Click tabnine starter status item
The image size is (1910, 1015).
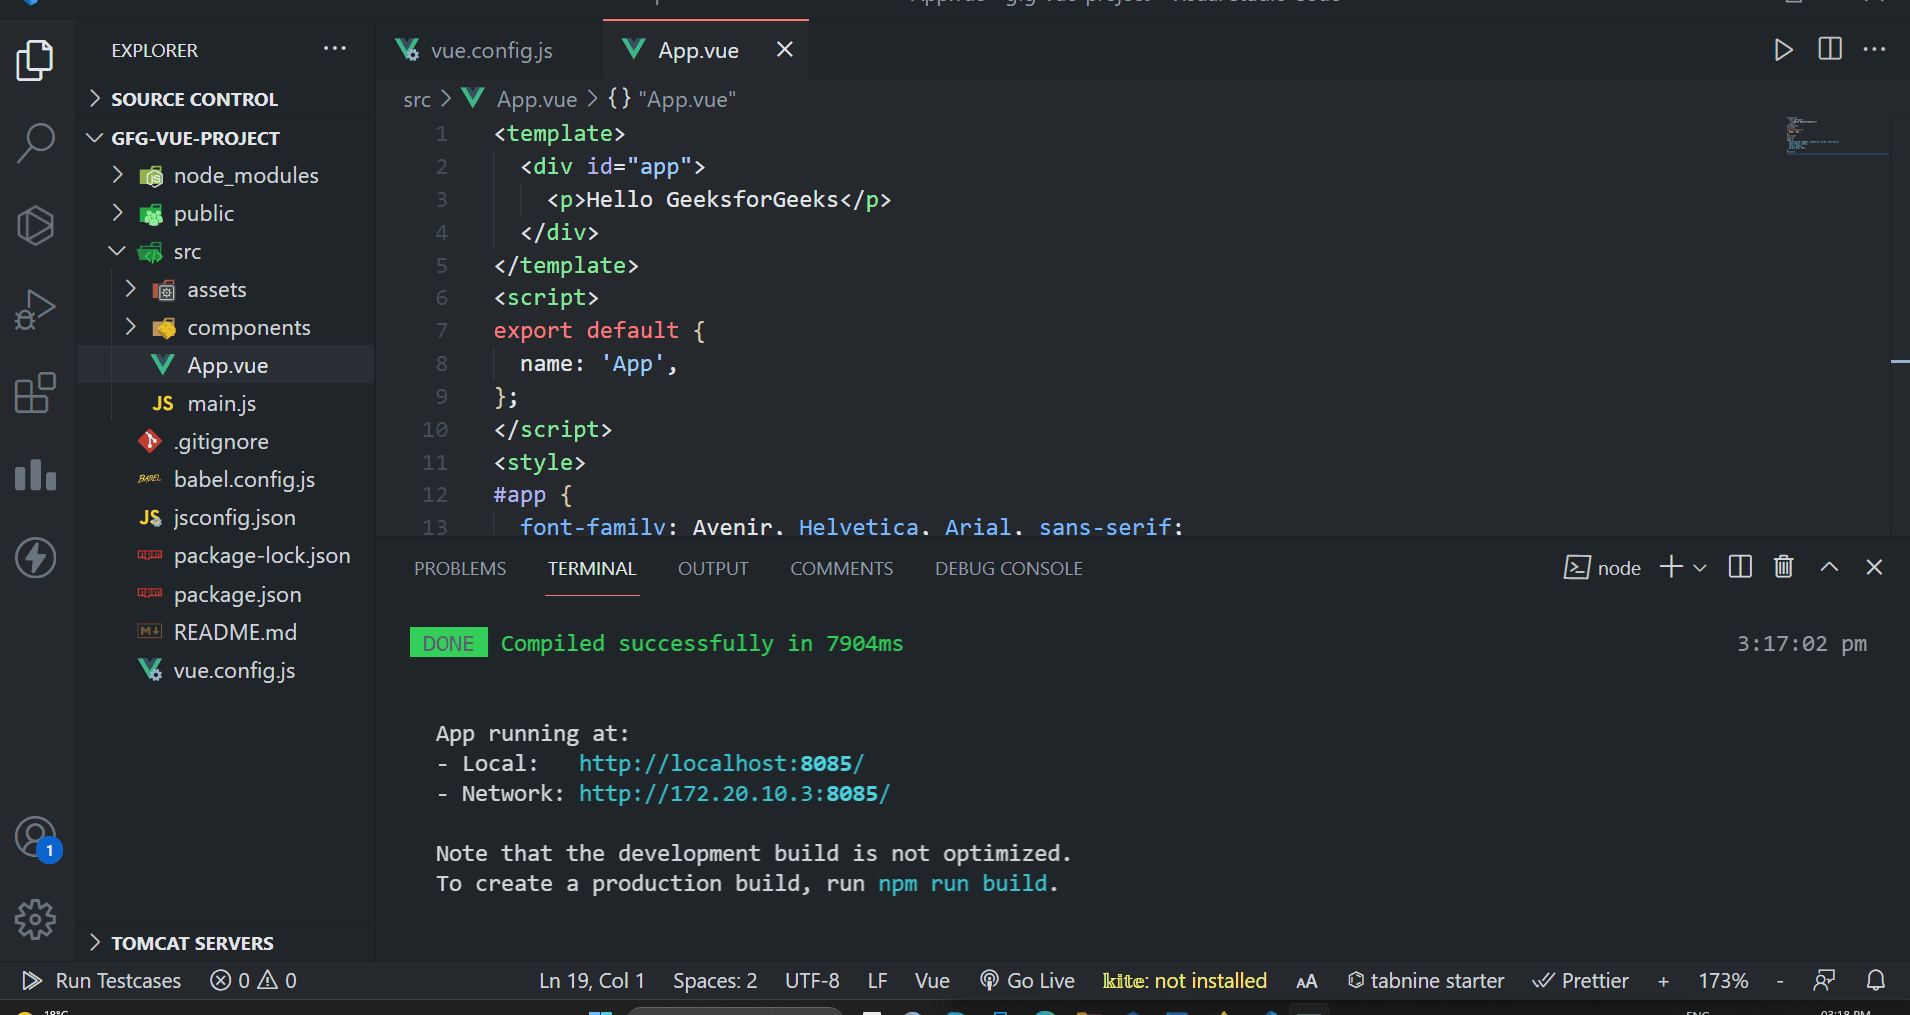click(x=1425, y=981)
